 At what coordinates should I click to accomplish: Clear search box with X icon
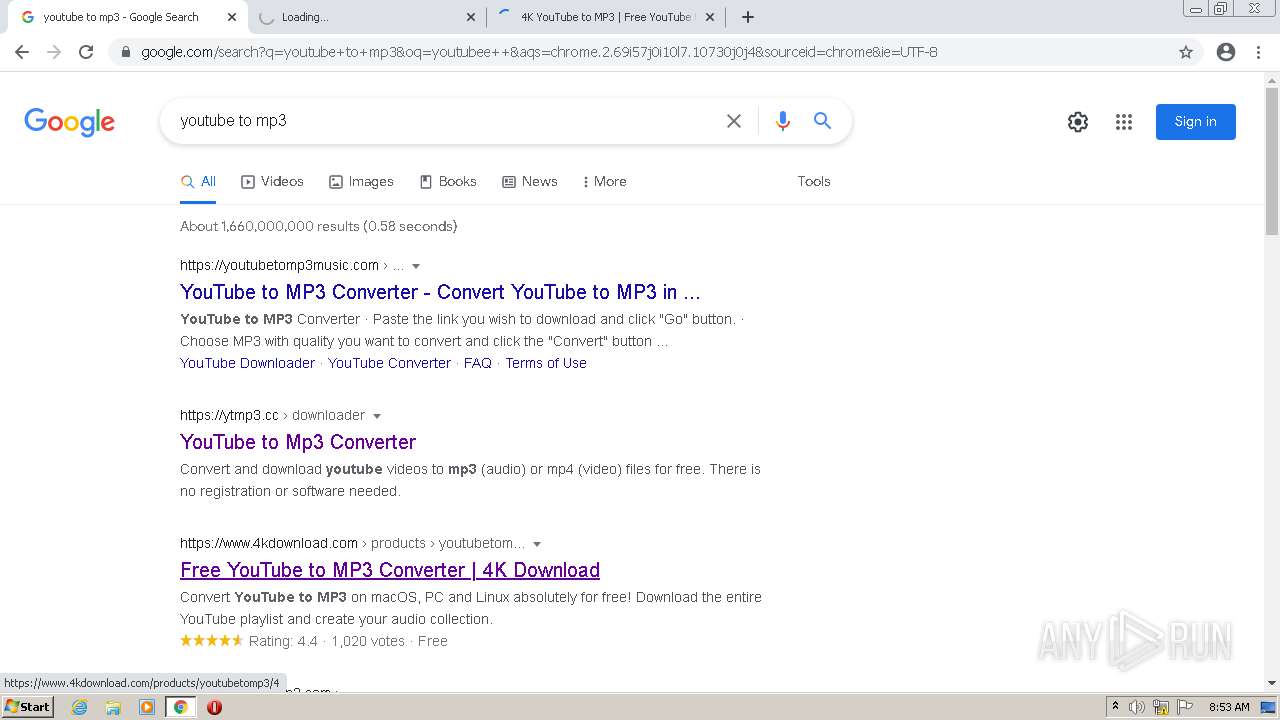pyautogui.click(x=734, y=121)
